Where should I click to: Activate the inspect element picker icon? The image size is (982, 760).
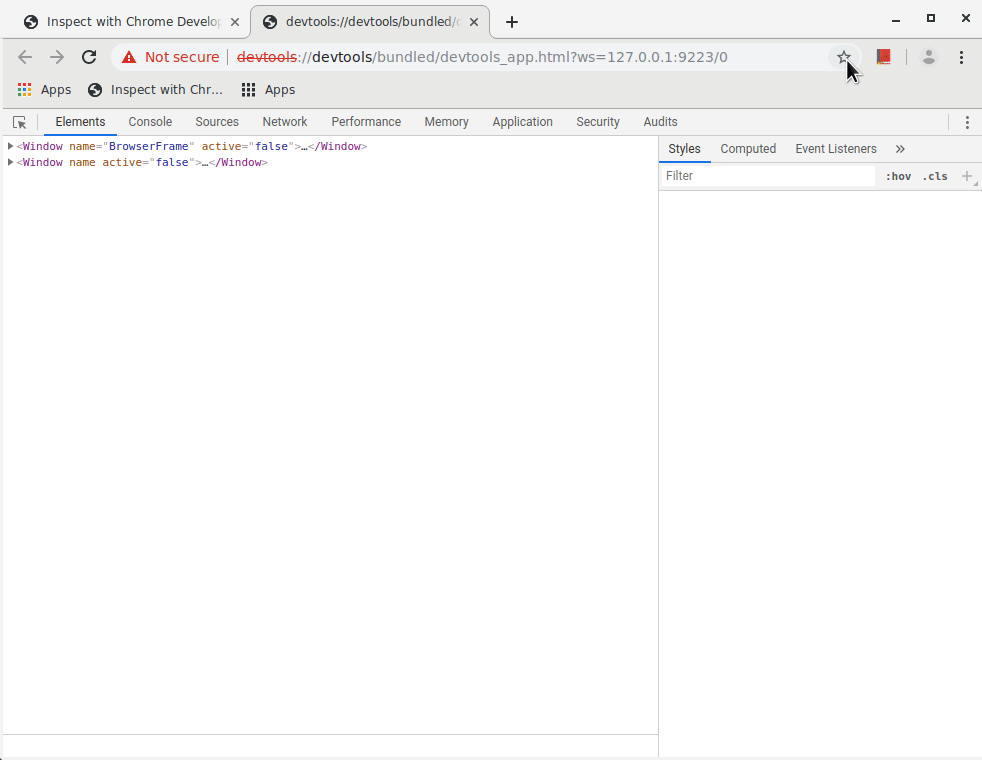point(19,122)
